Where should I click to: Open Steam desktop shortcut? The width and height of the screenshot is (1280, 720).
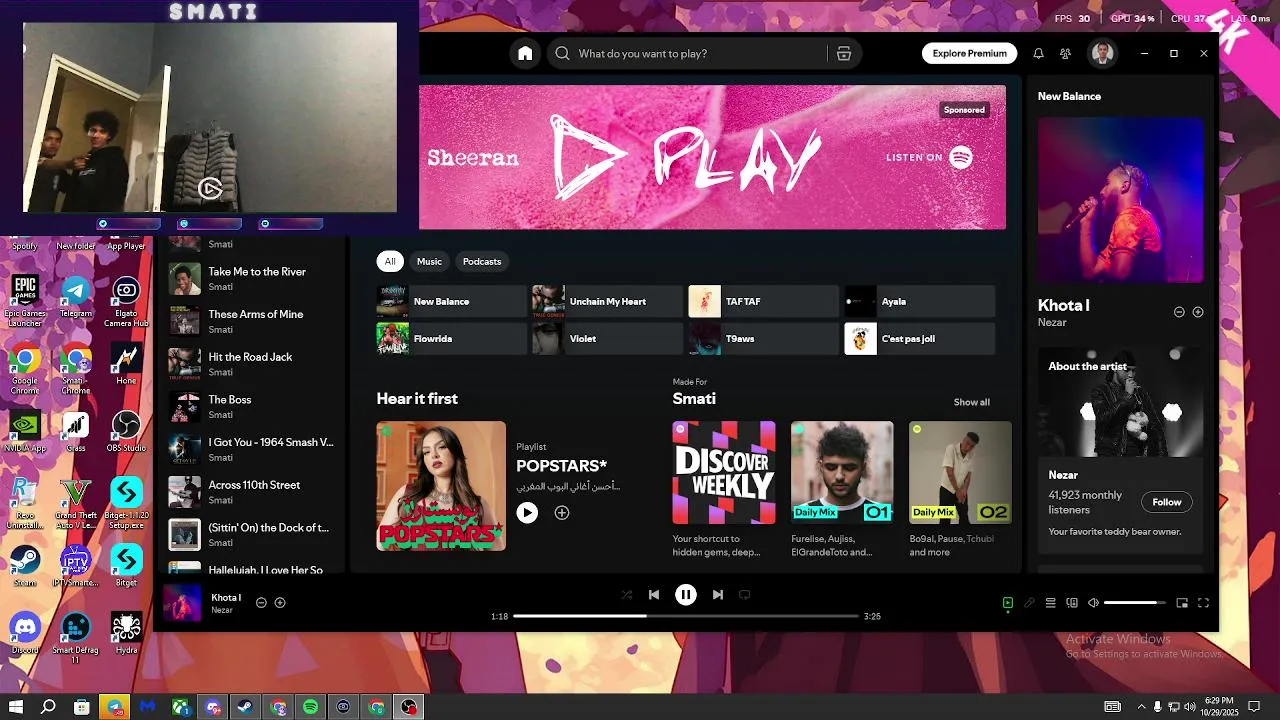pos(25,565)
